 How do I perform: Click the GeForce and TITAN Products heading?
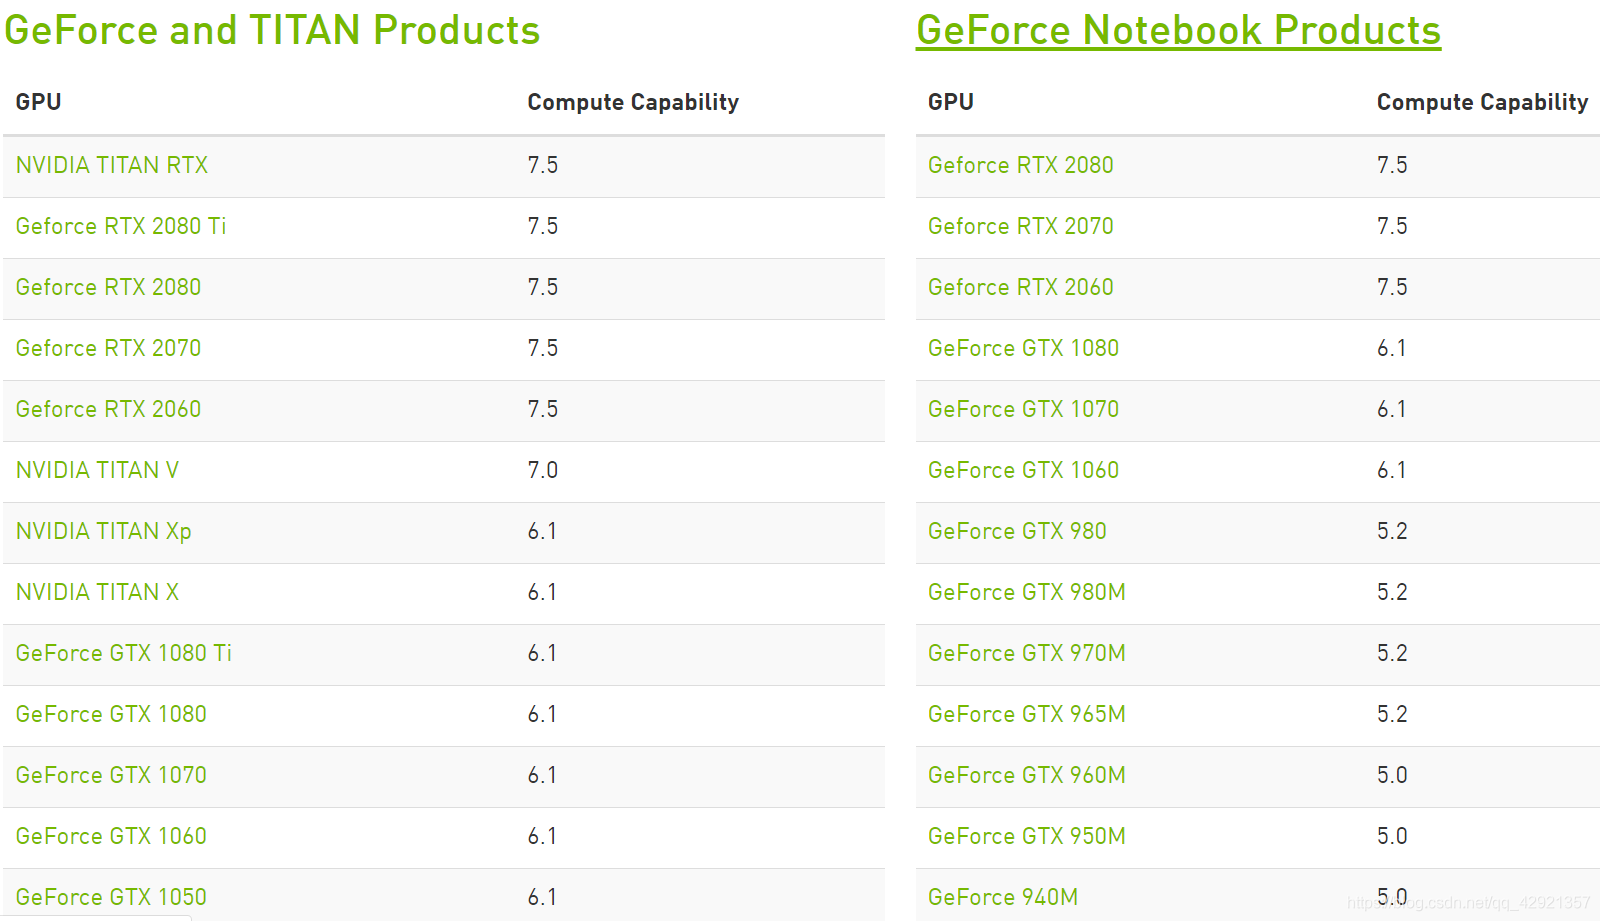coord(272,30)
